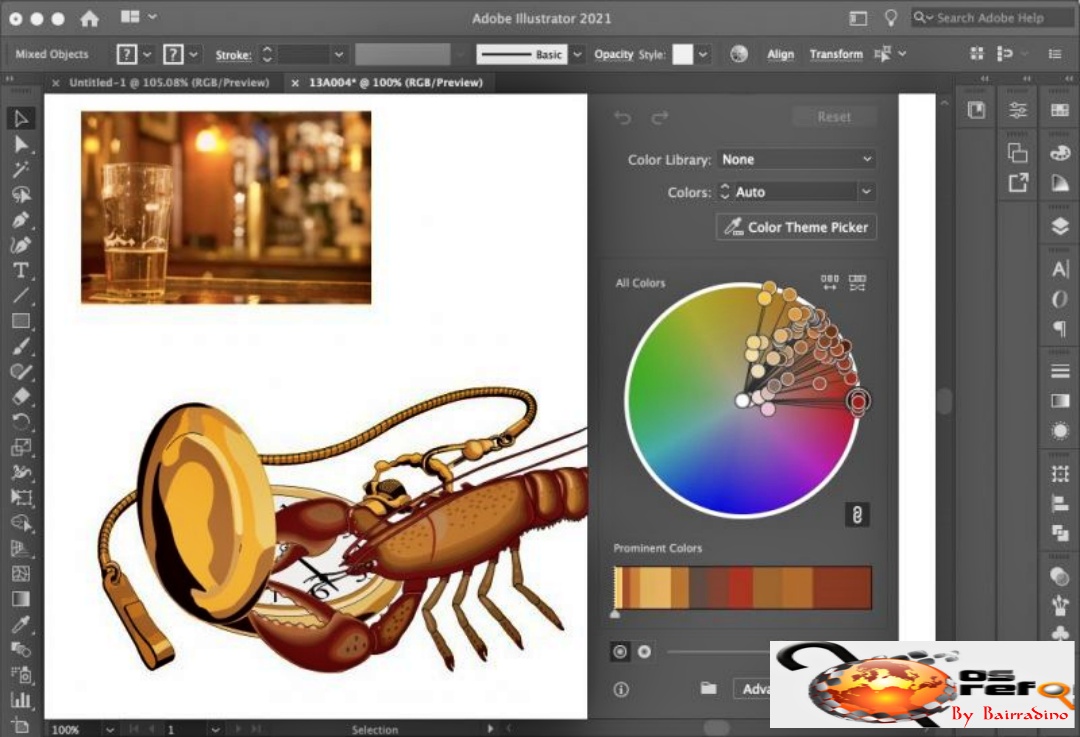The width and height of the screenshot is (1080, 737).
Task: Click the Stroke label link
Action: pos(233,55)
